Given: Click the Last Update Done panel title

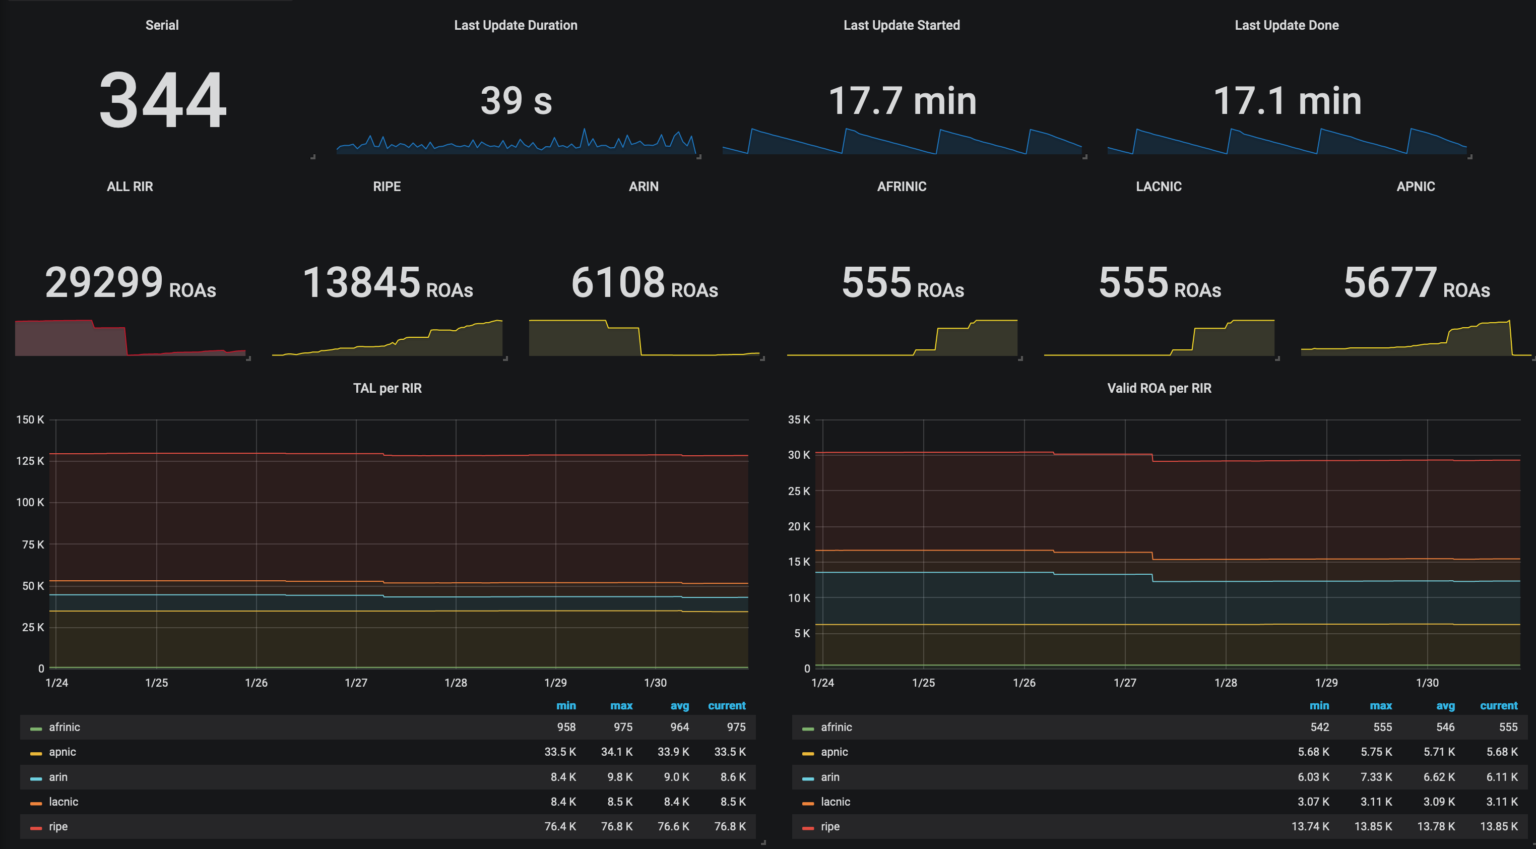Looking at the screenshot, I should coord(1287,25).
